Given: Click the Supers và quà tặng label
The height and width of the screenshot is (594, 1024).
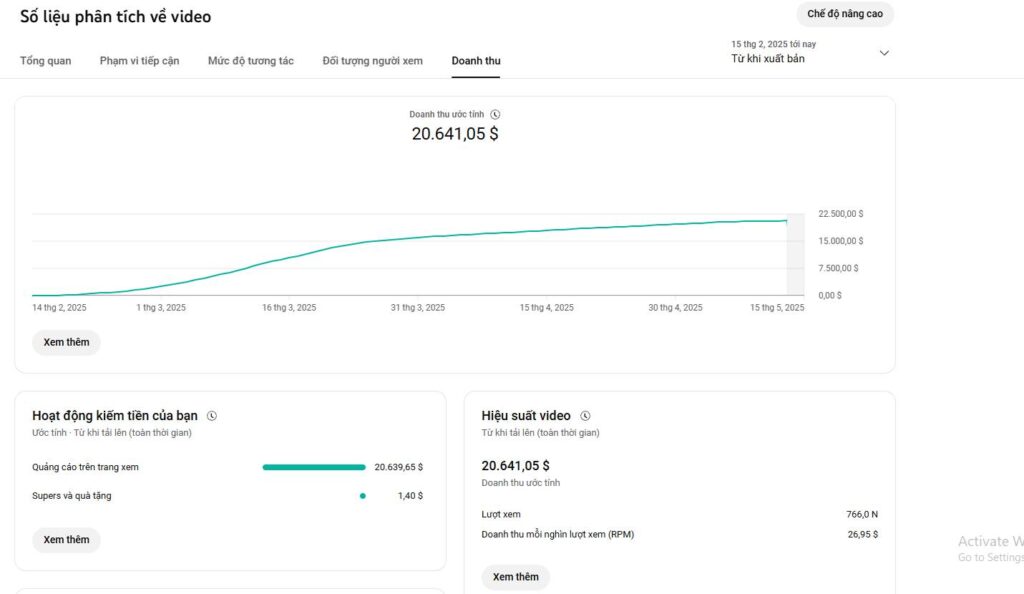Looking at the screenshot, I should tap(72, 496).
